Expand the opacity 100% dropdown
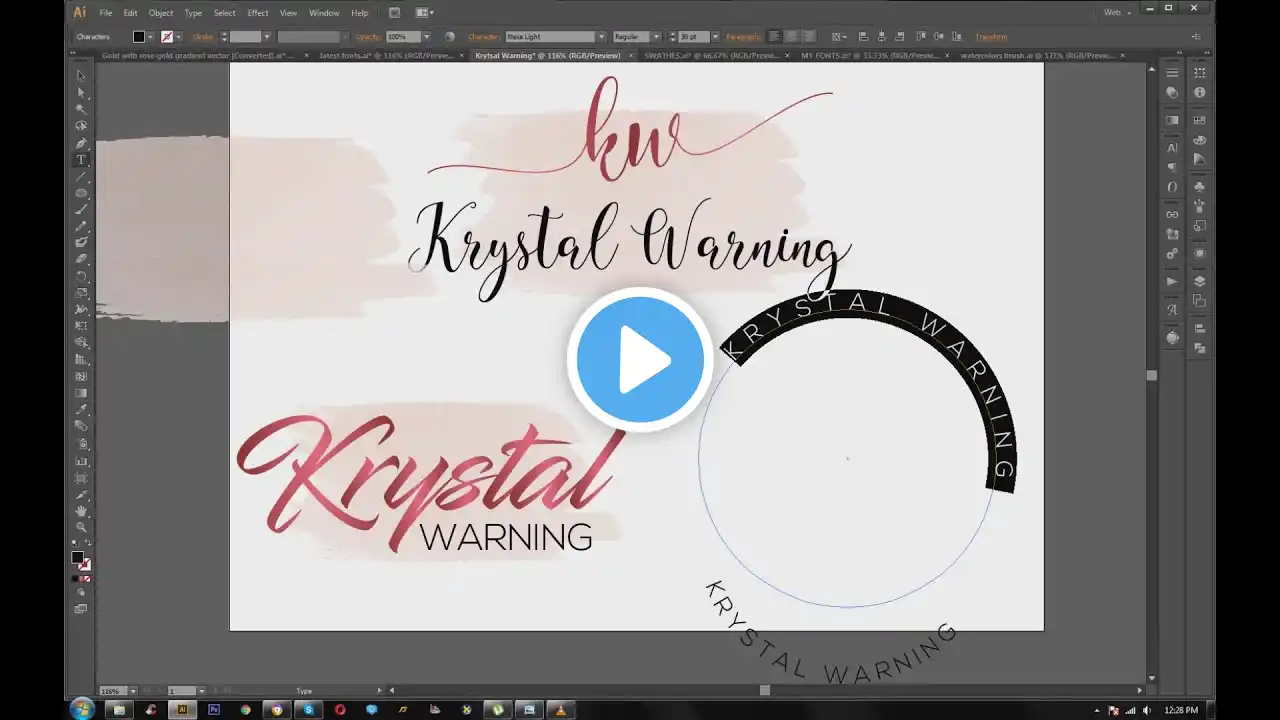Viewport: 1280px width, 720px height. point(424,37)
